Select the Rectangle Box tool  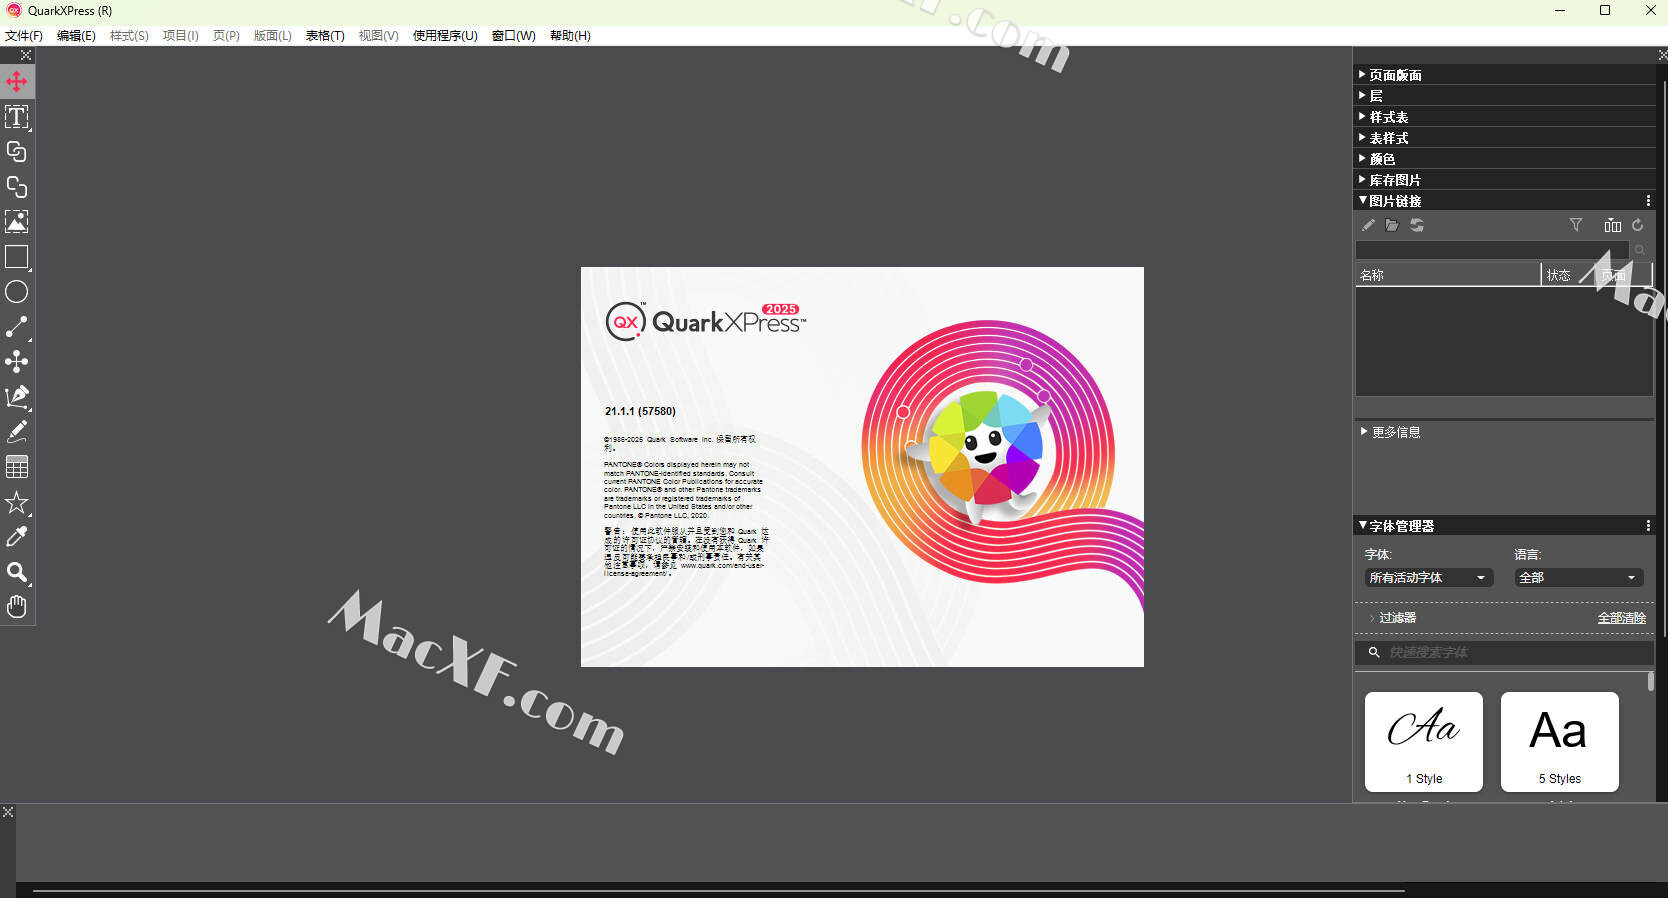coord(17,257)
